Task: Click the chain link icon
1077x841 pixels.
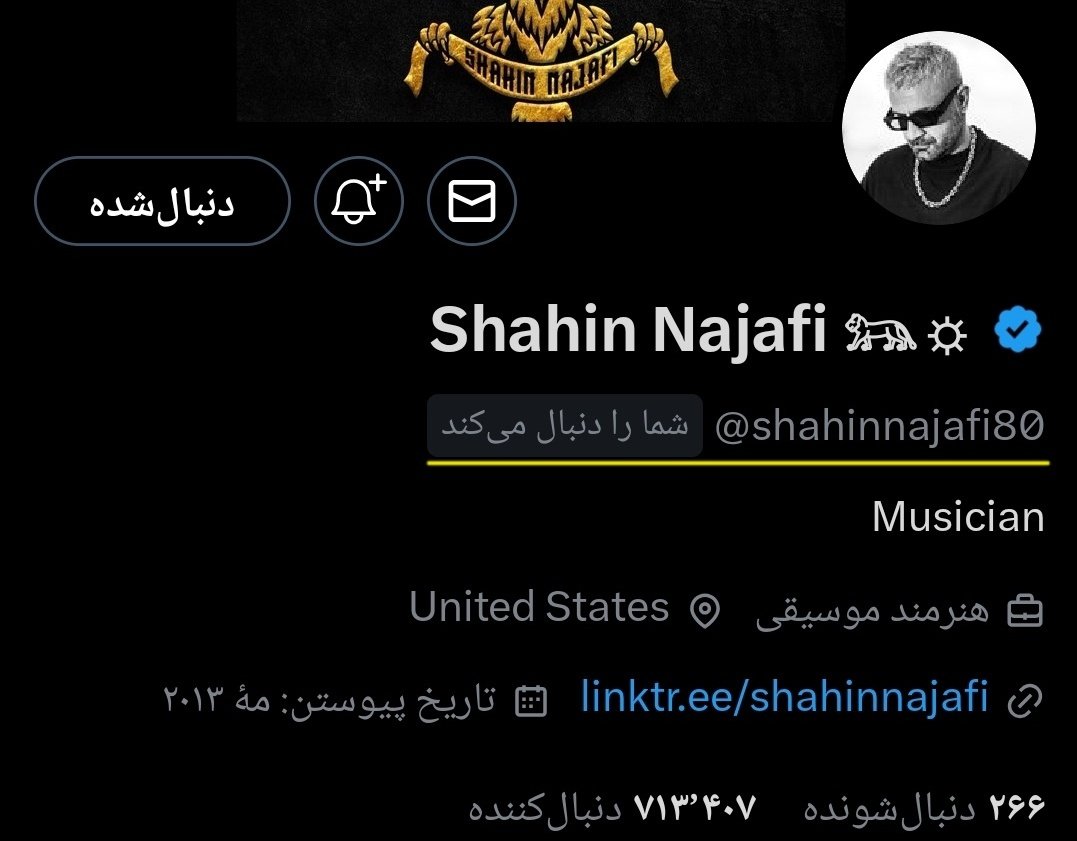Action: (1025, 701)
